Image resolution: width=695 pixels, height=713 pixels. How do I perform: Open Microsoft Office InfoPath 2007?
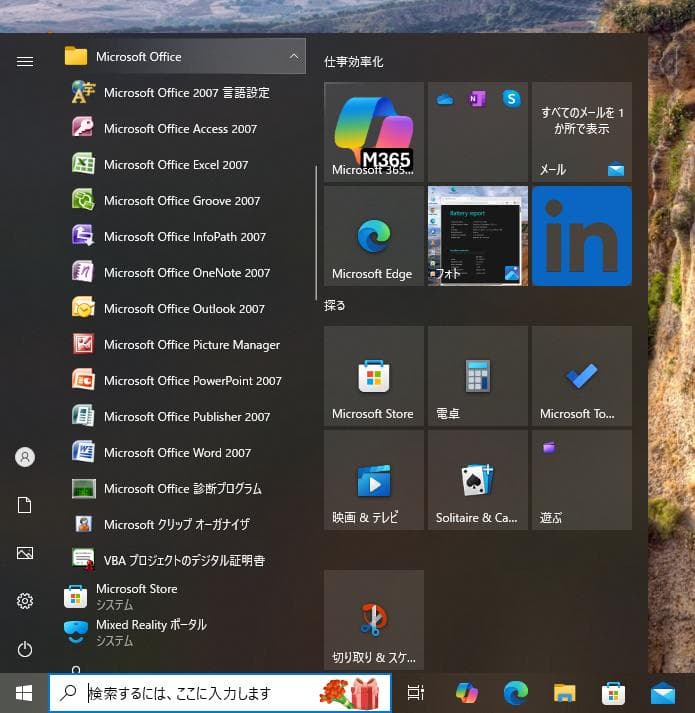coord(184,236)
